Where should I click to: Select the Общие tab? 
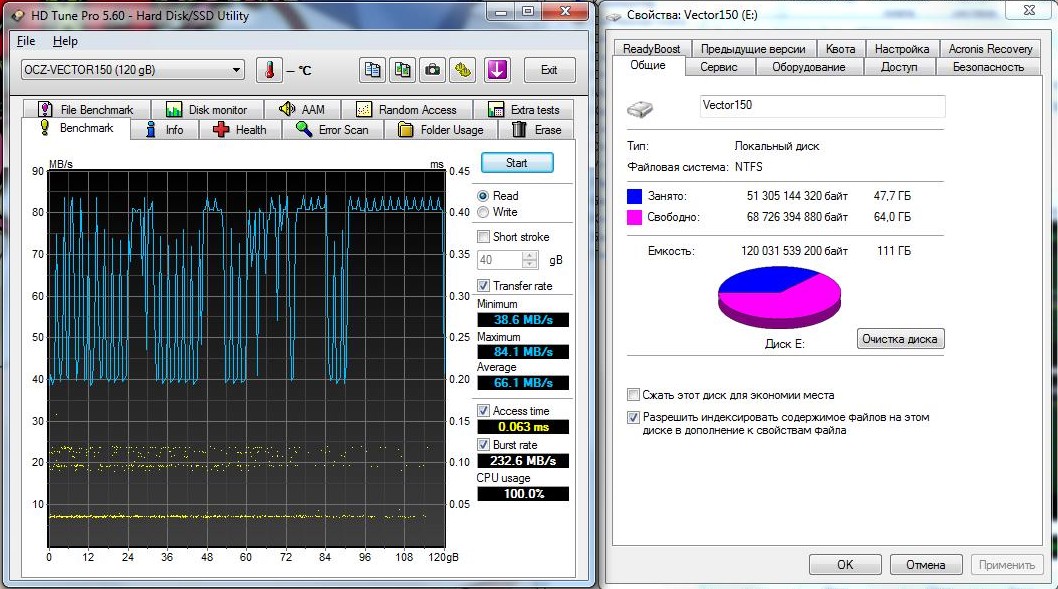click(648, 65)
